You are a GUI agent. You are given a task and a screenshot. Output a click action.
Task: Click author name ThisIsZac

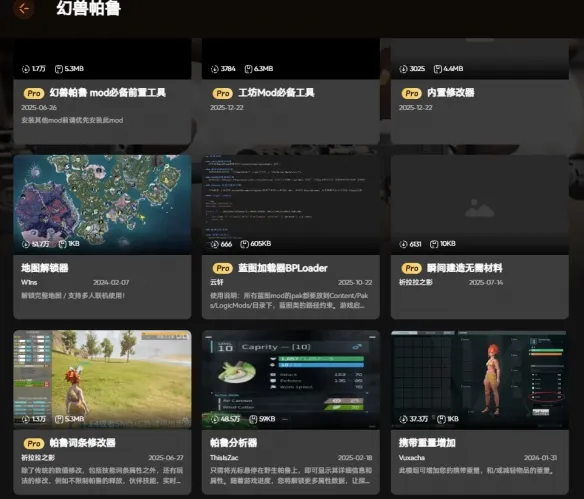(x=224, y=458)
